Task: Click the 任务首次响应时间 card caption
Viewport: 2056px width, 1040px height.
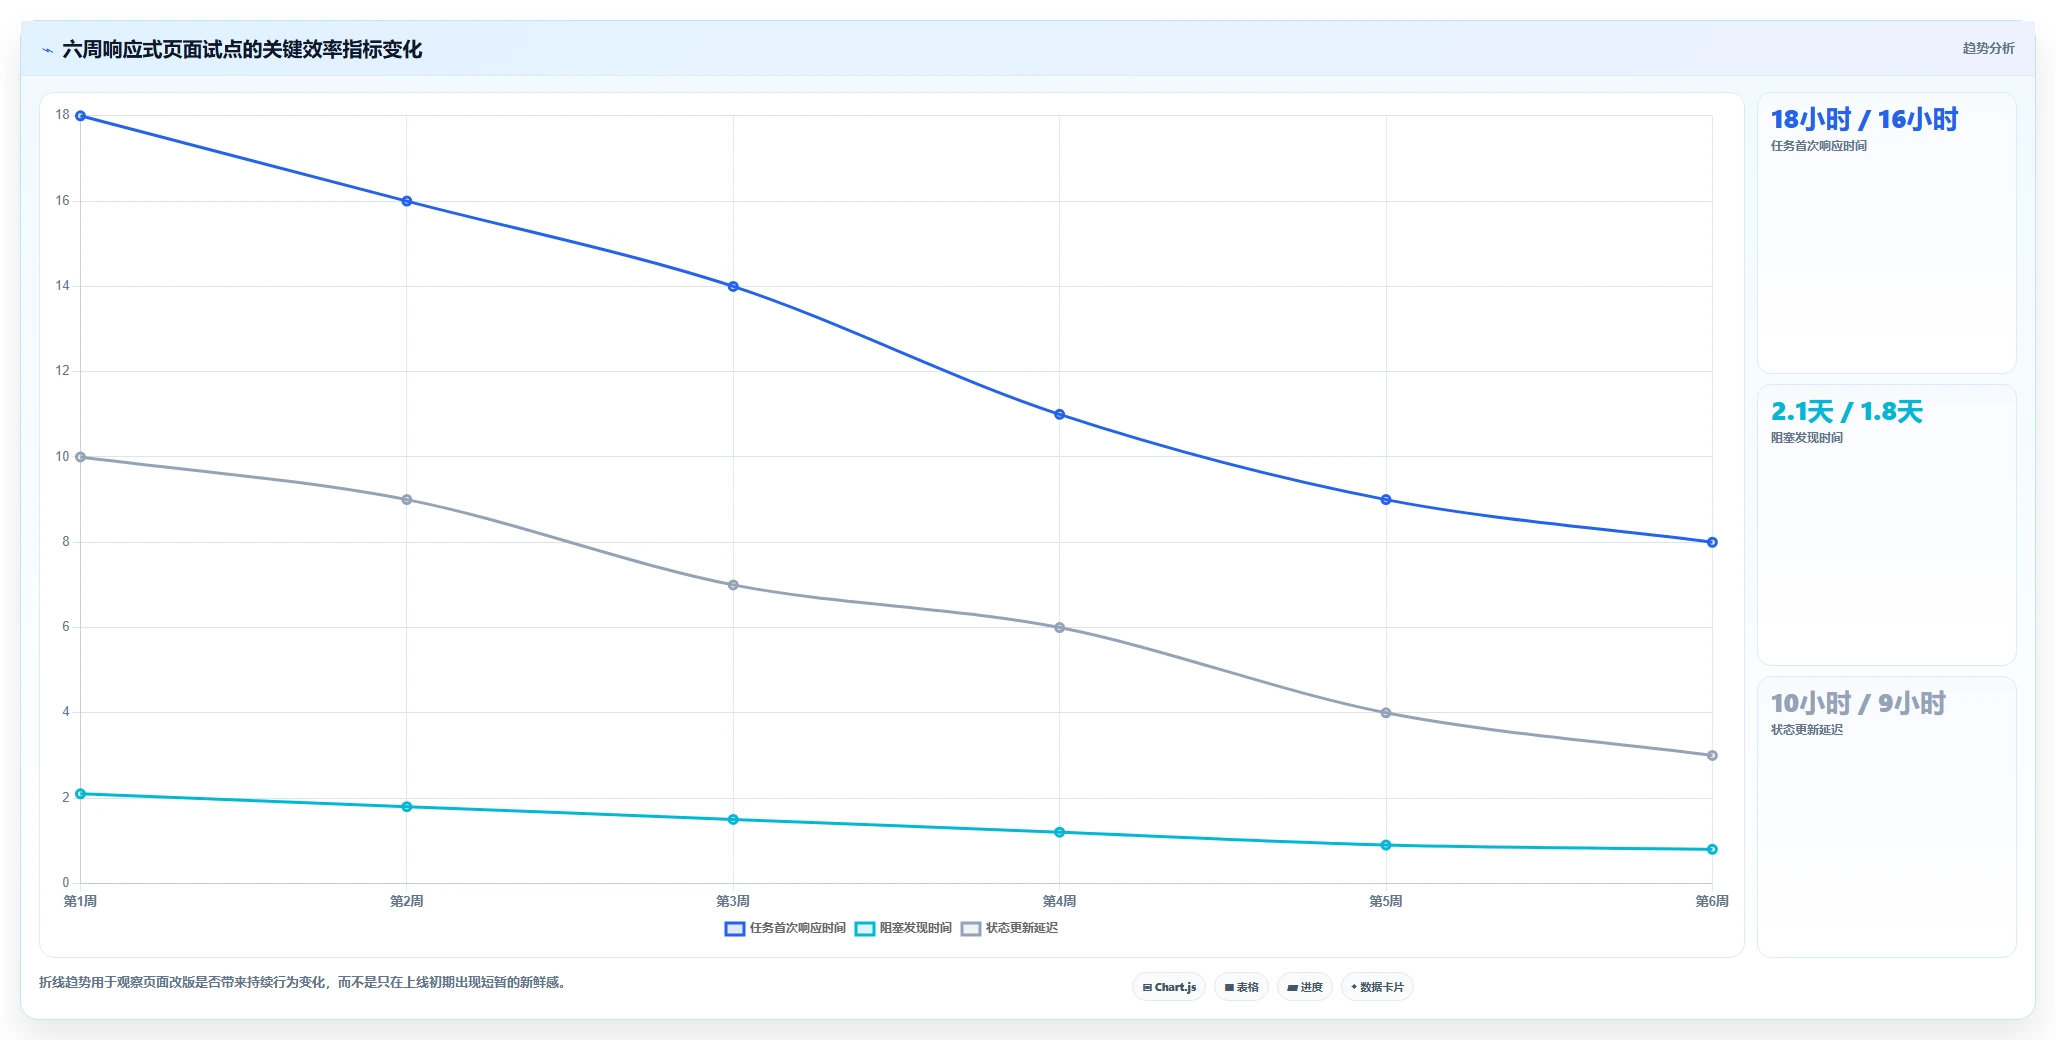Action: 1818,146
